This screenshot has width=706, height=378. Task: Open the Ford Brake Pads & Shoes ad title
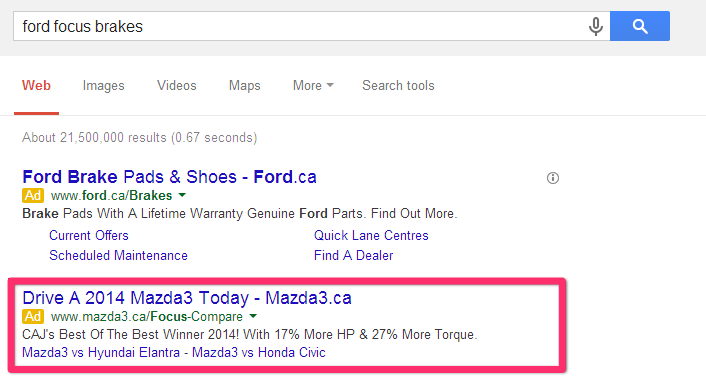click(x=169, y=177)
